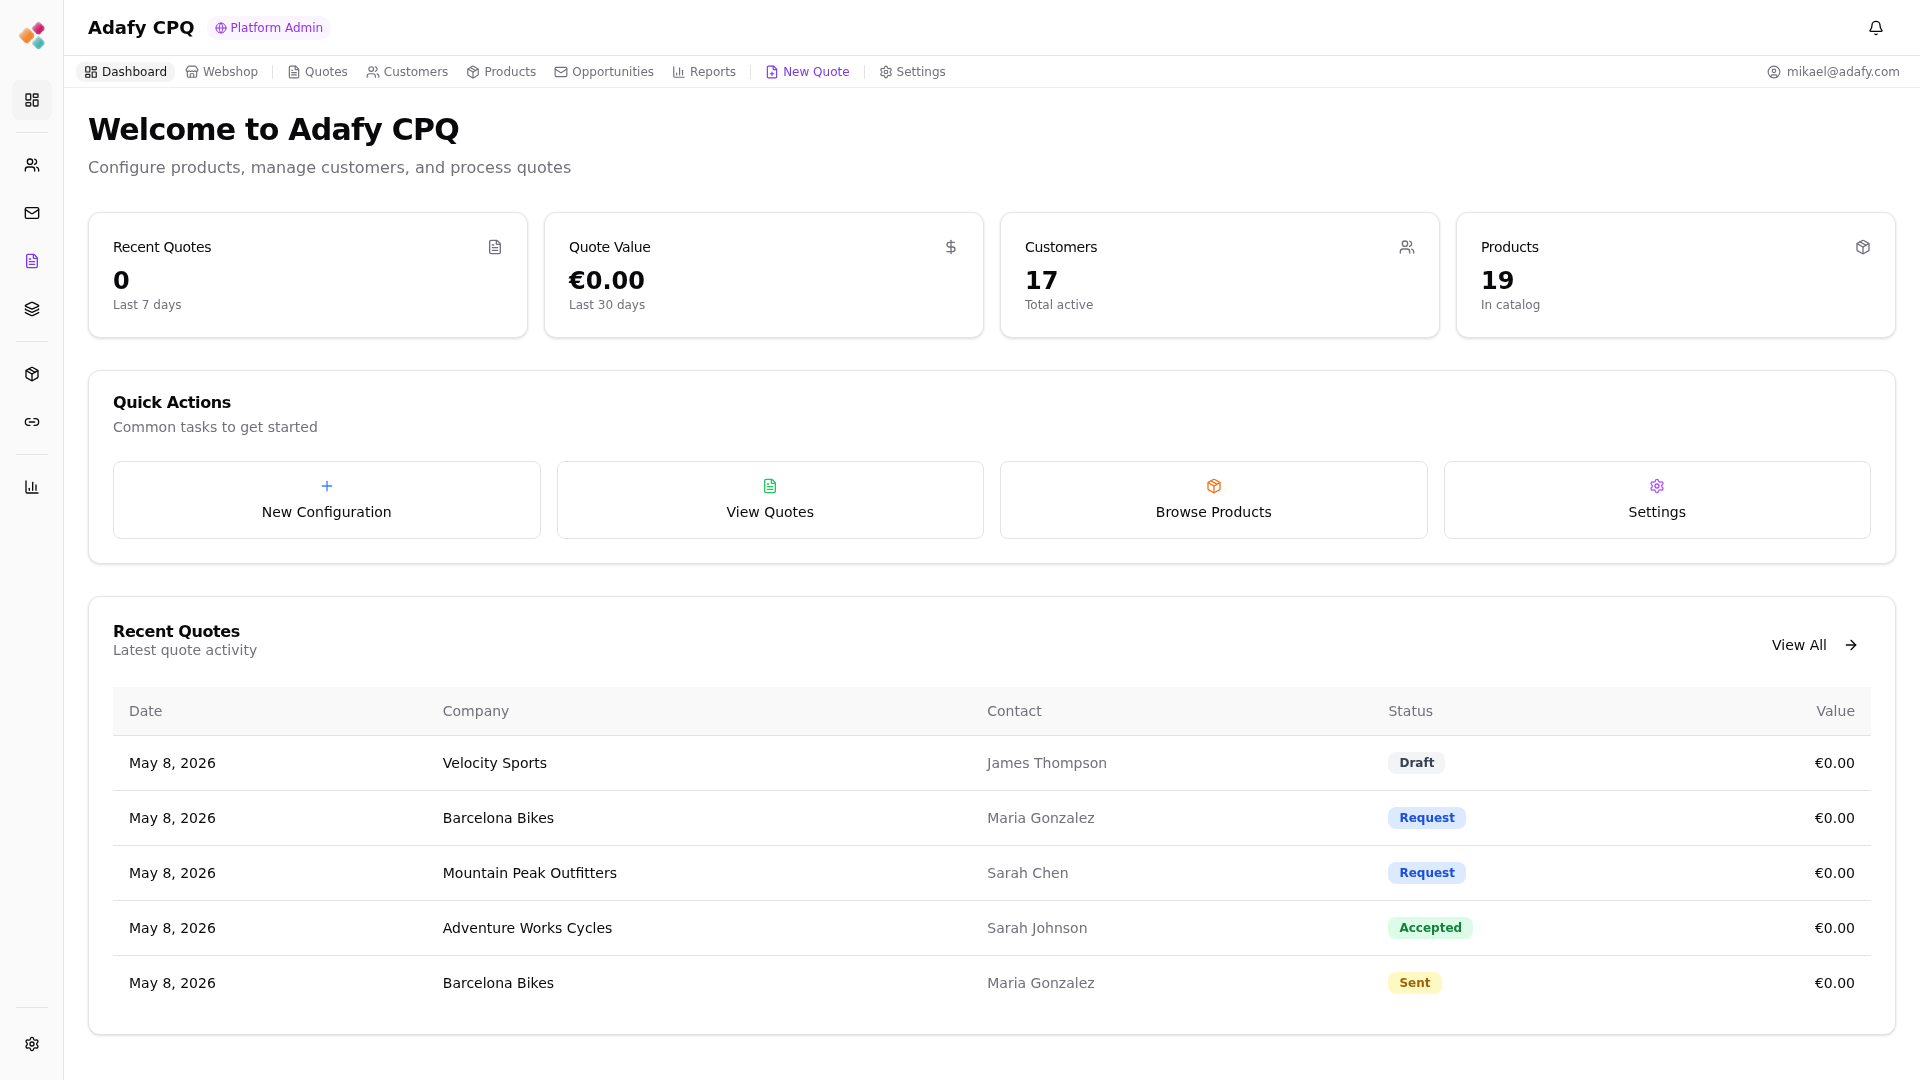Click the New Configuration quick action
1920x1080 pixels.
click(327, 500)
